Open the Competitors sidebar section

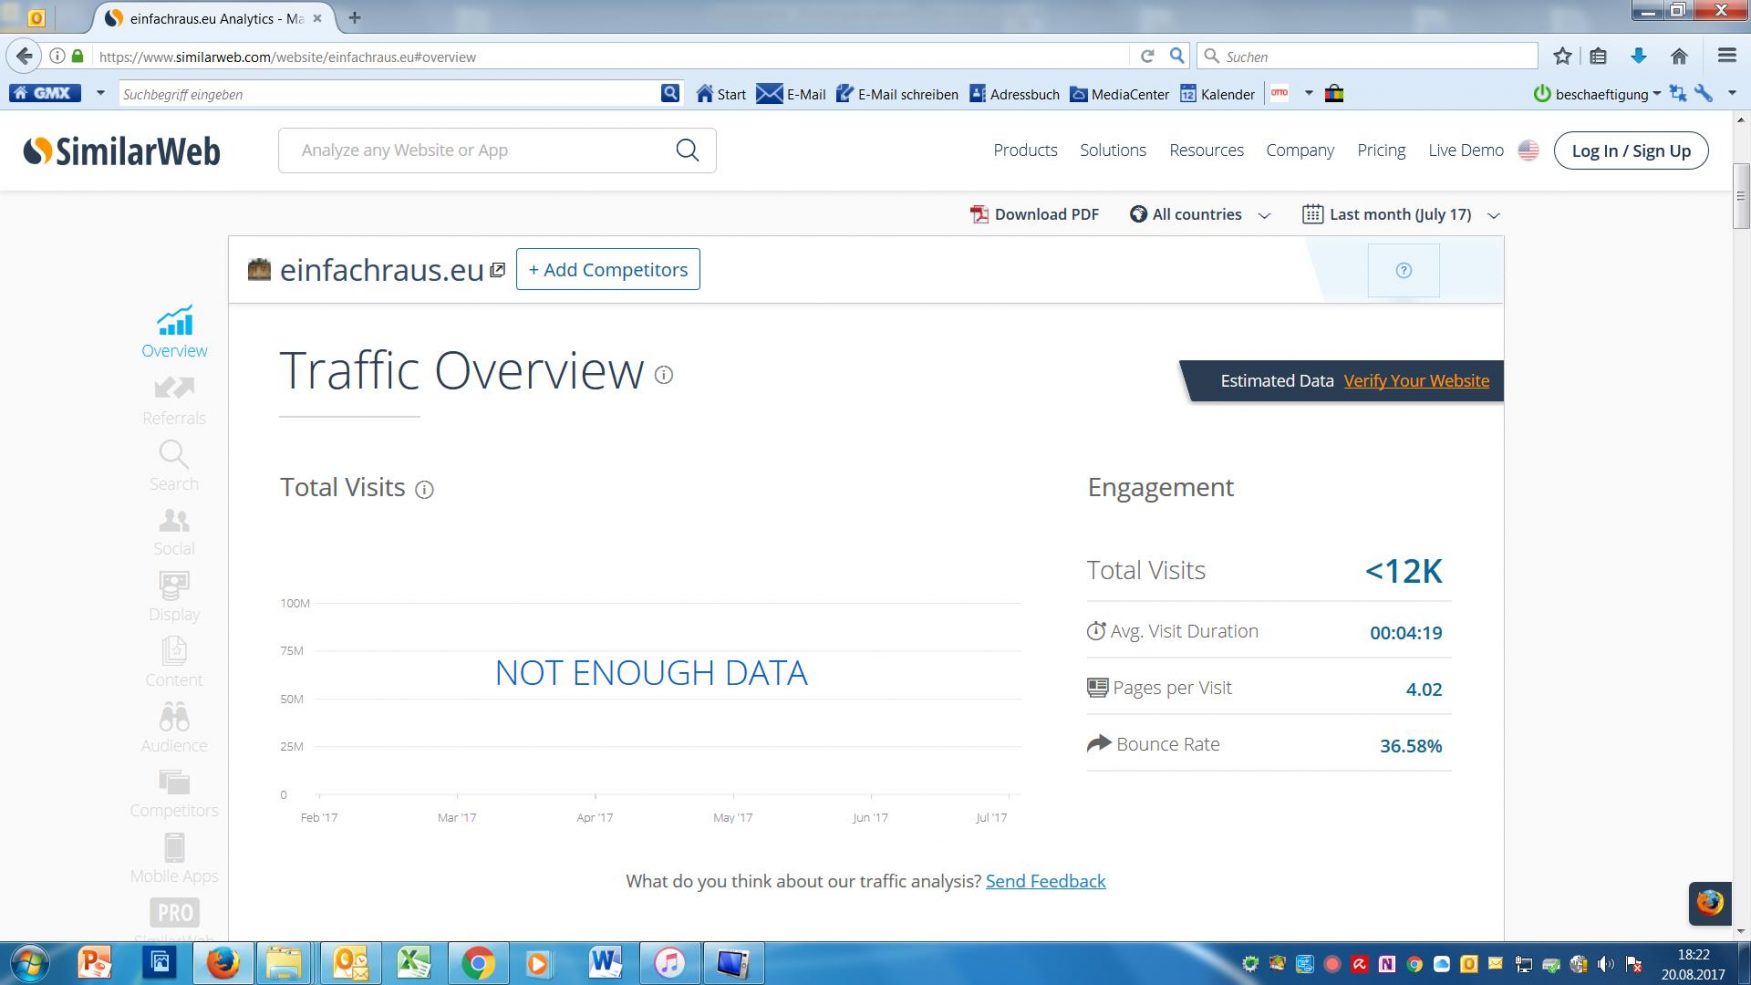[x=174, y=794]
